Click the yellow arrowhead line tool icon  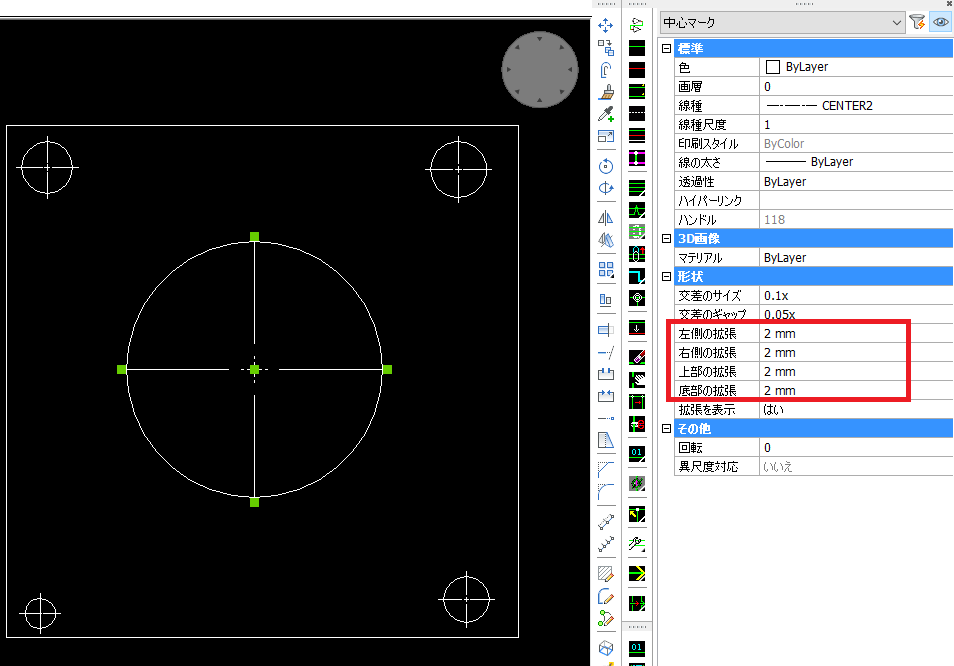click(637, 574)
